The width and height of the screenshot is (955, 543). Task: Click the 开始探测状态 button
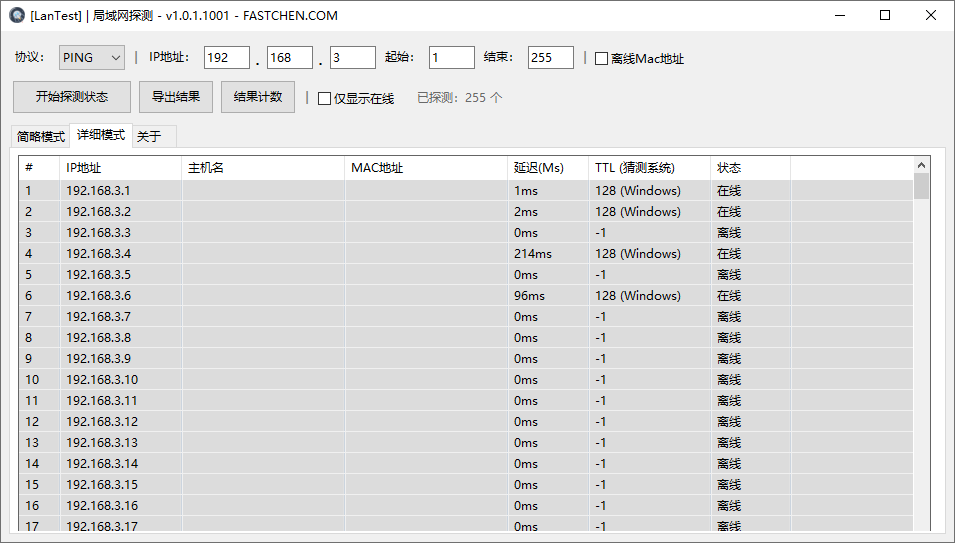pyautogui.click(x=72, y=97)
